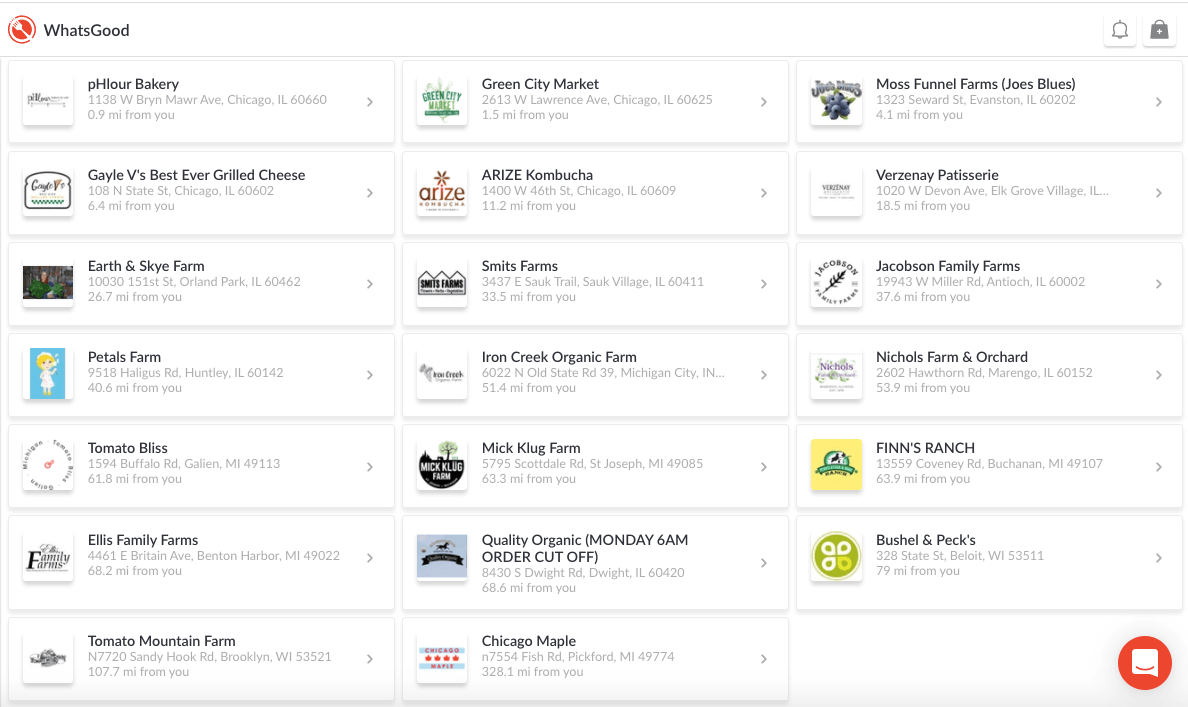Click address '9518 Haligus Rd, Huntley, IL 60142'

[x=186, y=373]
